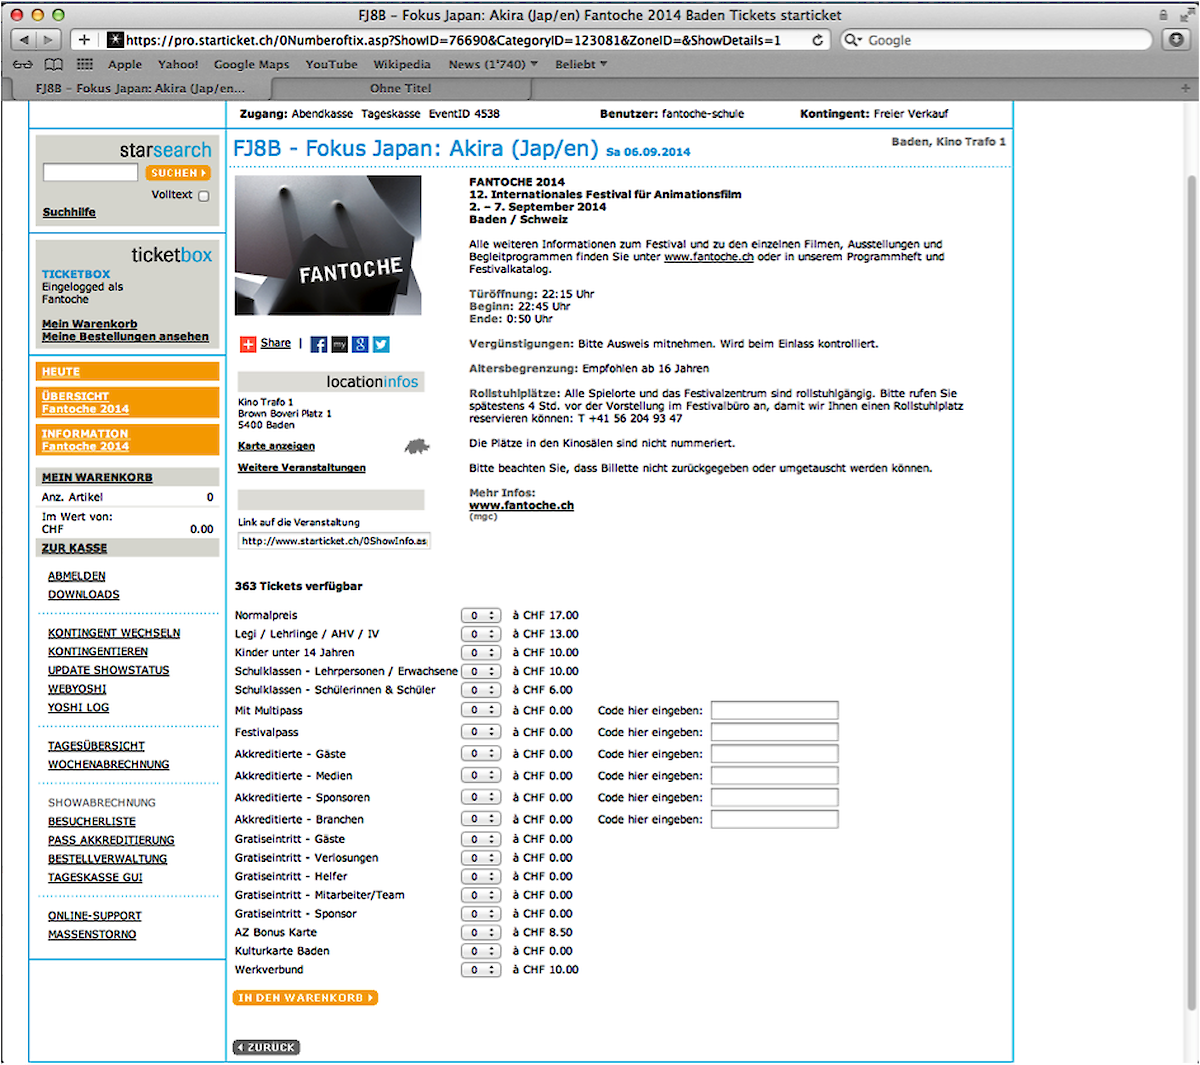Click the Mit Multipass code input field
Viewport: 1200px width, 1065px height.
pyautogui.click(x=774, y=710)
